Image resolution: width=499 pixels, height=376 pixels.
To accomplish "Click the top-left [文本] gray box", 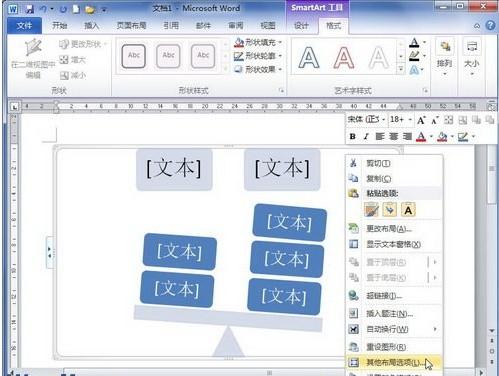I will (x=174, y=170).
